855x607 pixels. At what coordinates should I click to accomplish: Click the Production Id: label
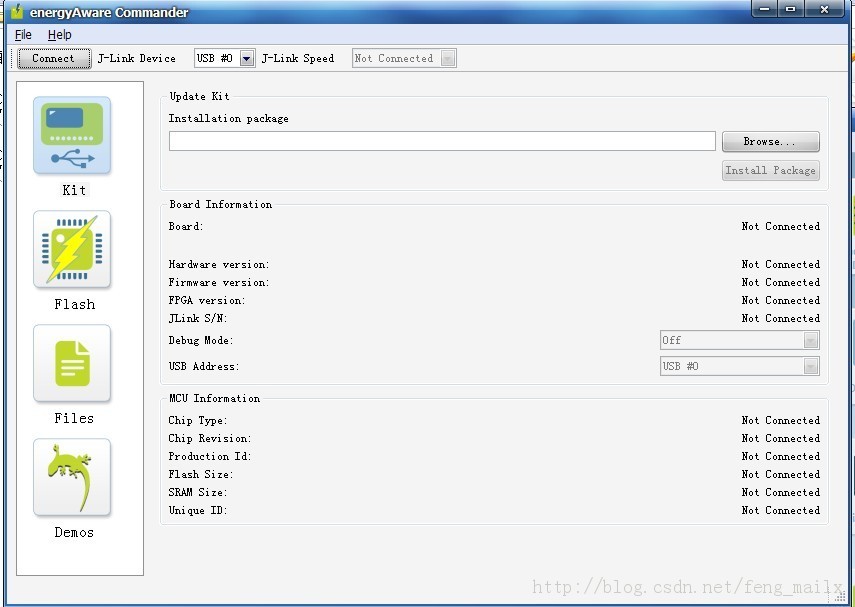tap(210, 456)
